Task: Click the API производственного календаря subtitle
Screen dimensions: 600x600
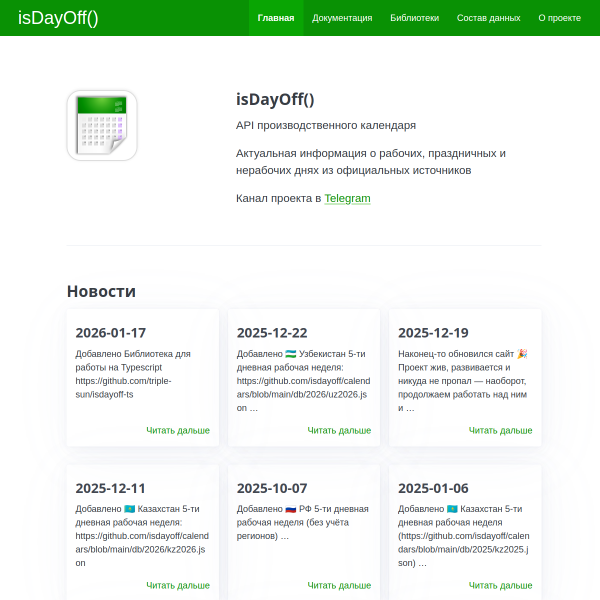Action: 326,125
